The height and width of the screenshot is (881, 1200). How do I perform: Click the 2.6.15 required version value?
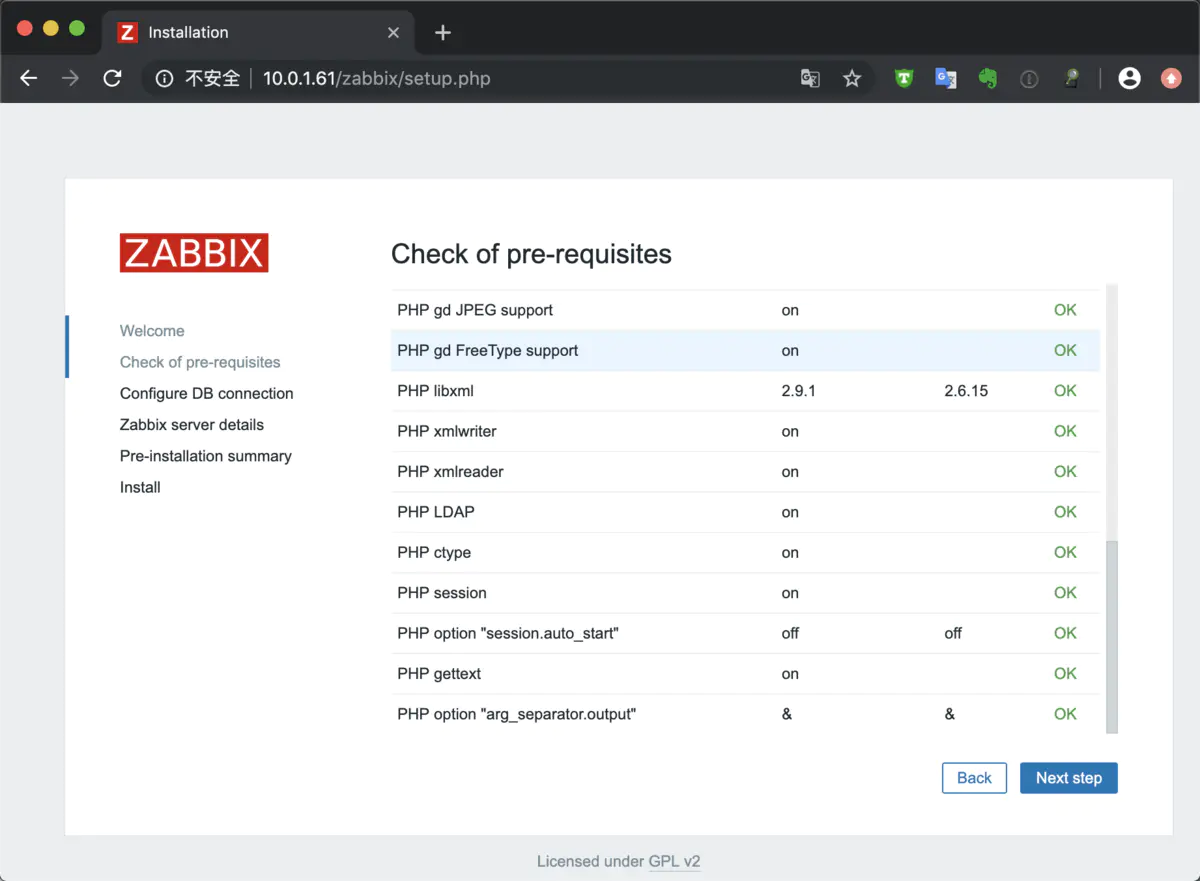(x=966, y=391)
